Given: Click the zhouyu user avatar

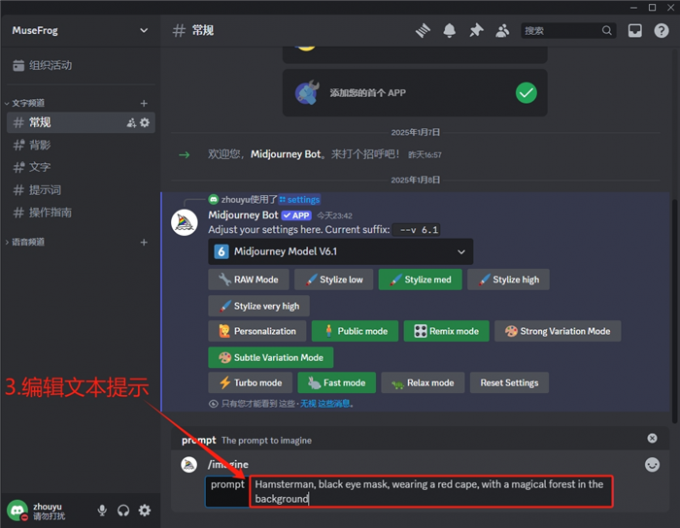Looking at the screenshot, I should (17, 510).
